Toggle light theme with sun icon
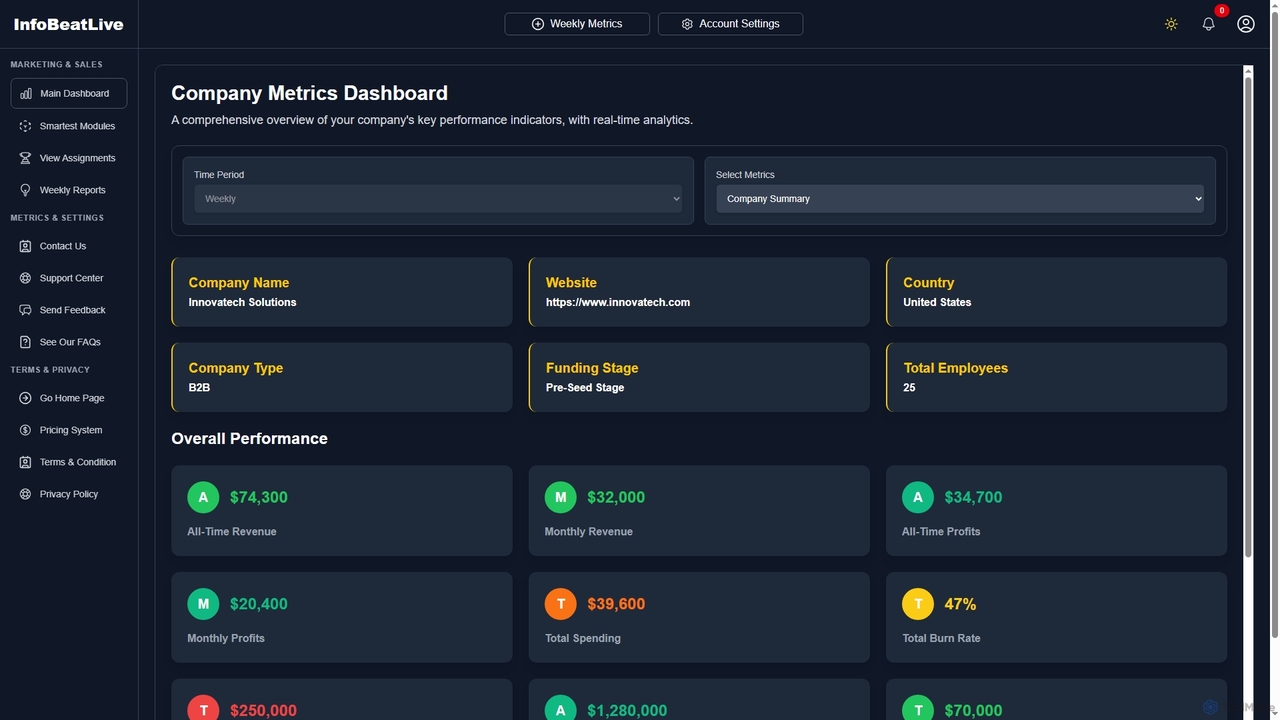Screen dimensions: 1280x720 (x=1171, y=24)
